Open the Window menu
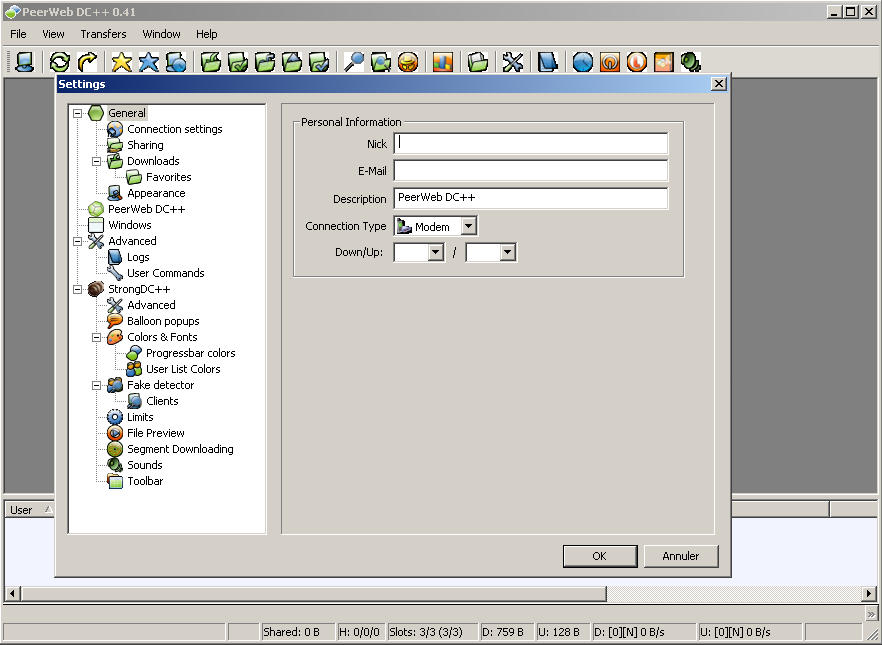The height and width of the screenshot is (645, 882). 161,34
